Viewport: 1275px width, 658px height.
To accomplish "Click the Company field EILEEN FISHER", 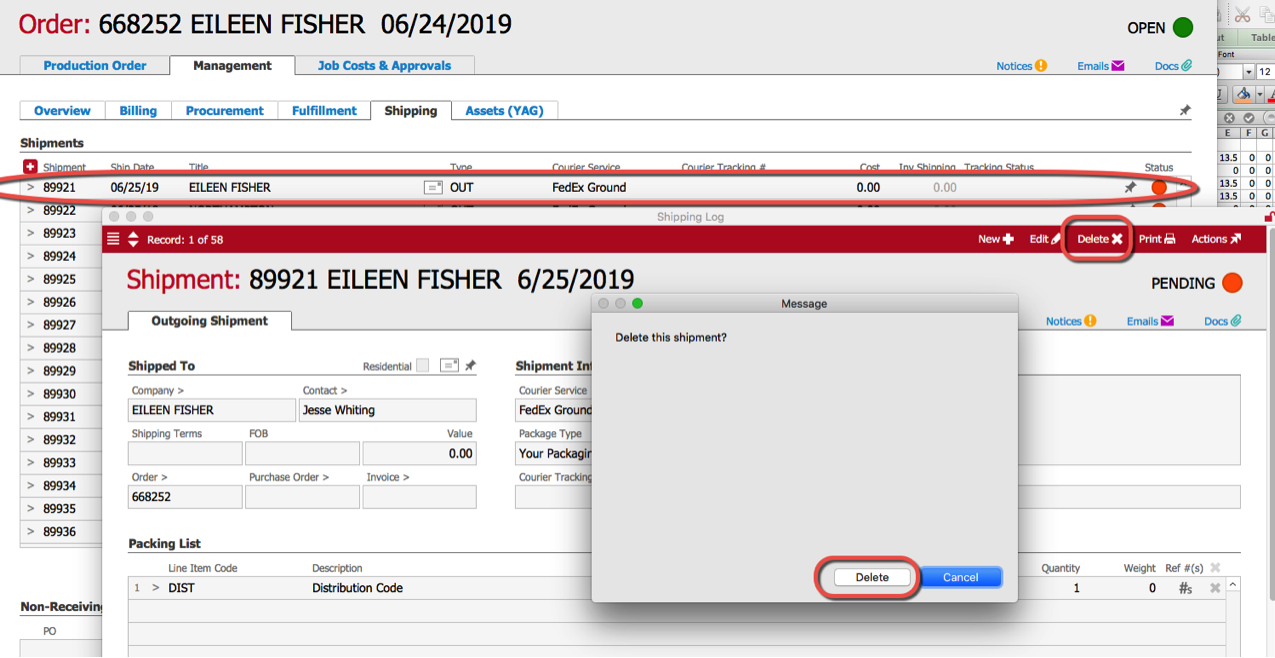I will [212, 410].
